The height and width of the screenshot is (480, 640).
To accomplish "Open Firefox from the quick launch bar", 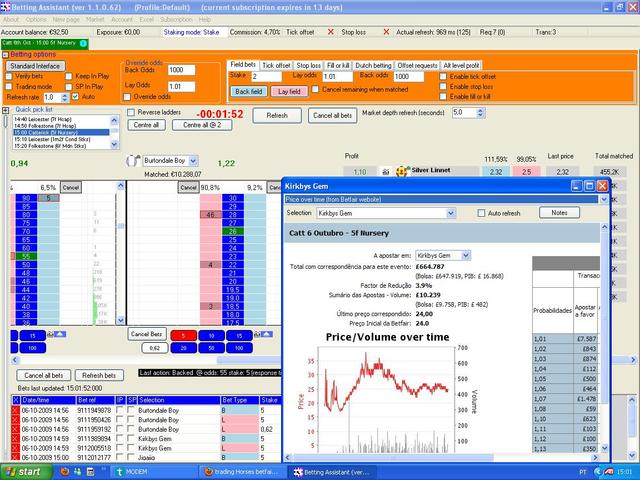I will click(x=64, y=472).
